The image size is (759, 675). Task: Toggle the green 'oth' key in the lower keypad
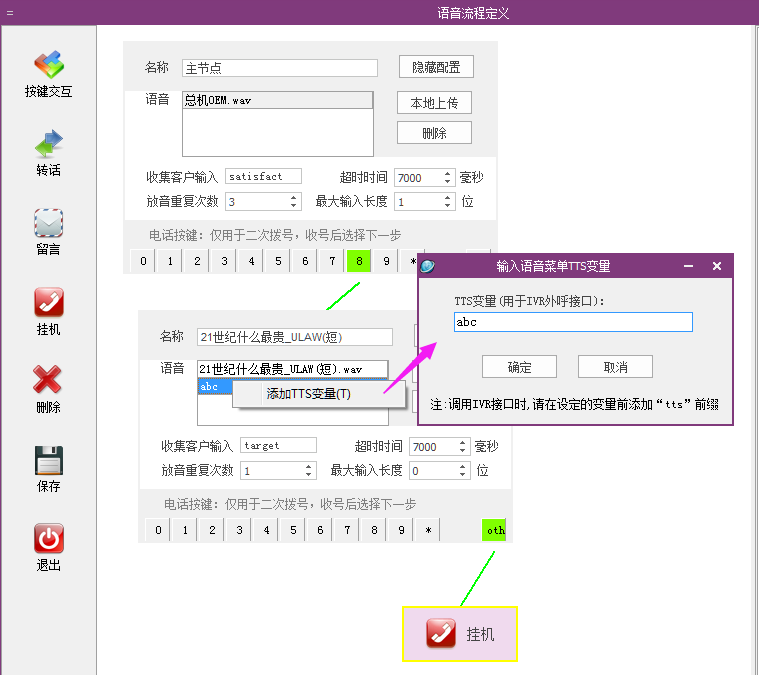(x=494, y=530)
